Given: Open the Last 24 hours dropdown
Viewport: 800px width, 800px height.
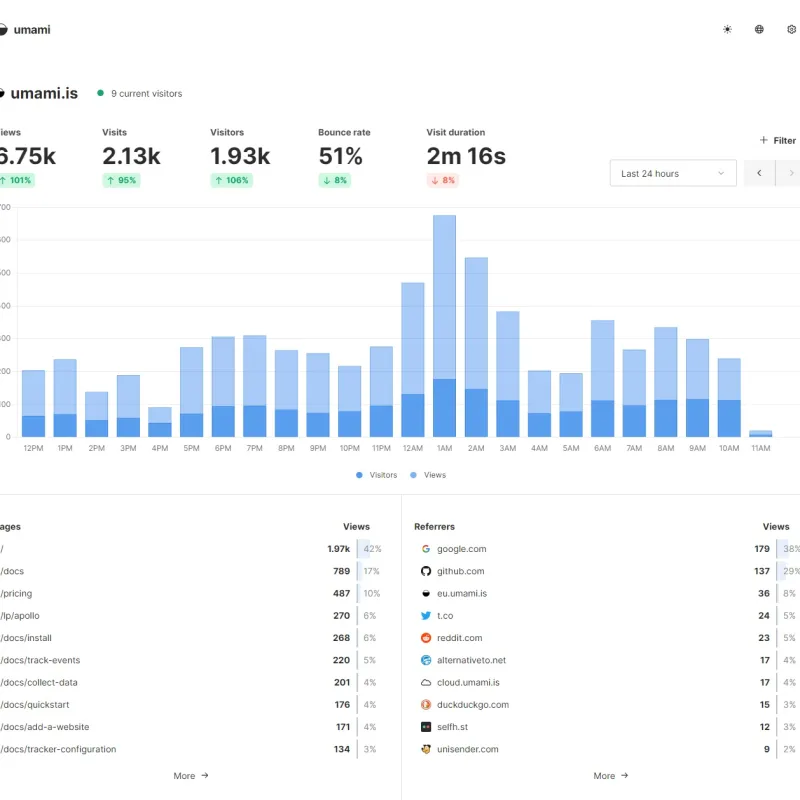Looking at the screenshot, I should pyautogui.click(x=673, y=173).
